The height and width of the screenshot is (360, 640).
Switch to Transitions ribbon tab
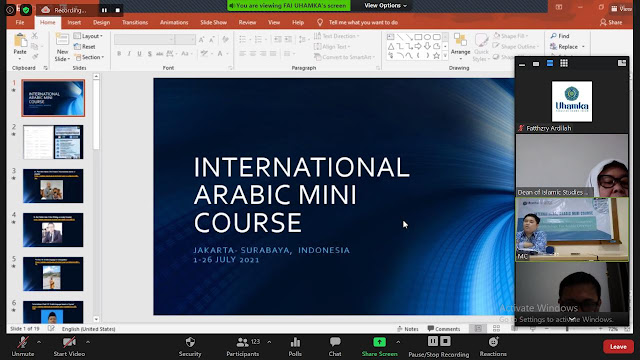click(x=135, y=22)
